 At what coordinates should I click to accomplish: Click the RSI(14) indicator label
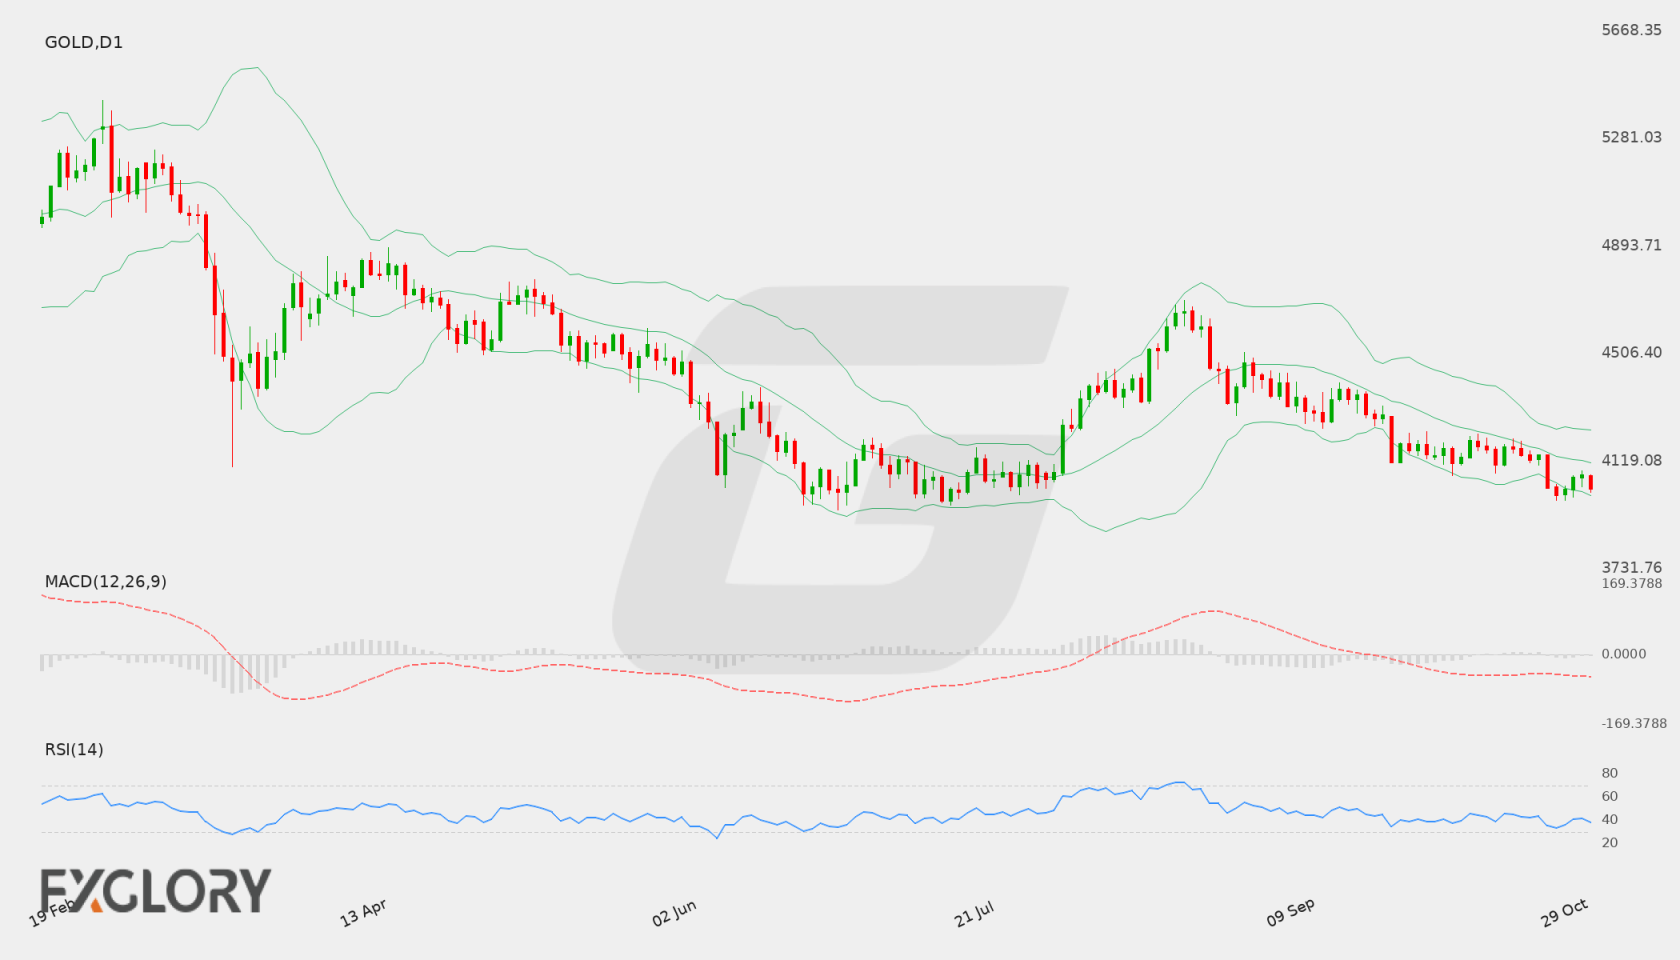pyautogui.click(x=74, y=749)
